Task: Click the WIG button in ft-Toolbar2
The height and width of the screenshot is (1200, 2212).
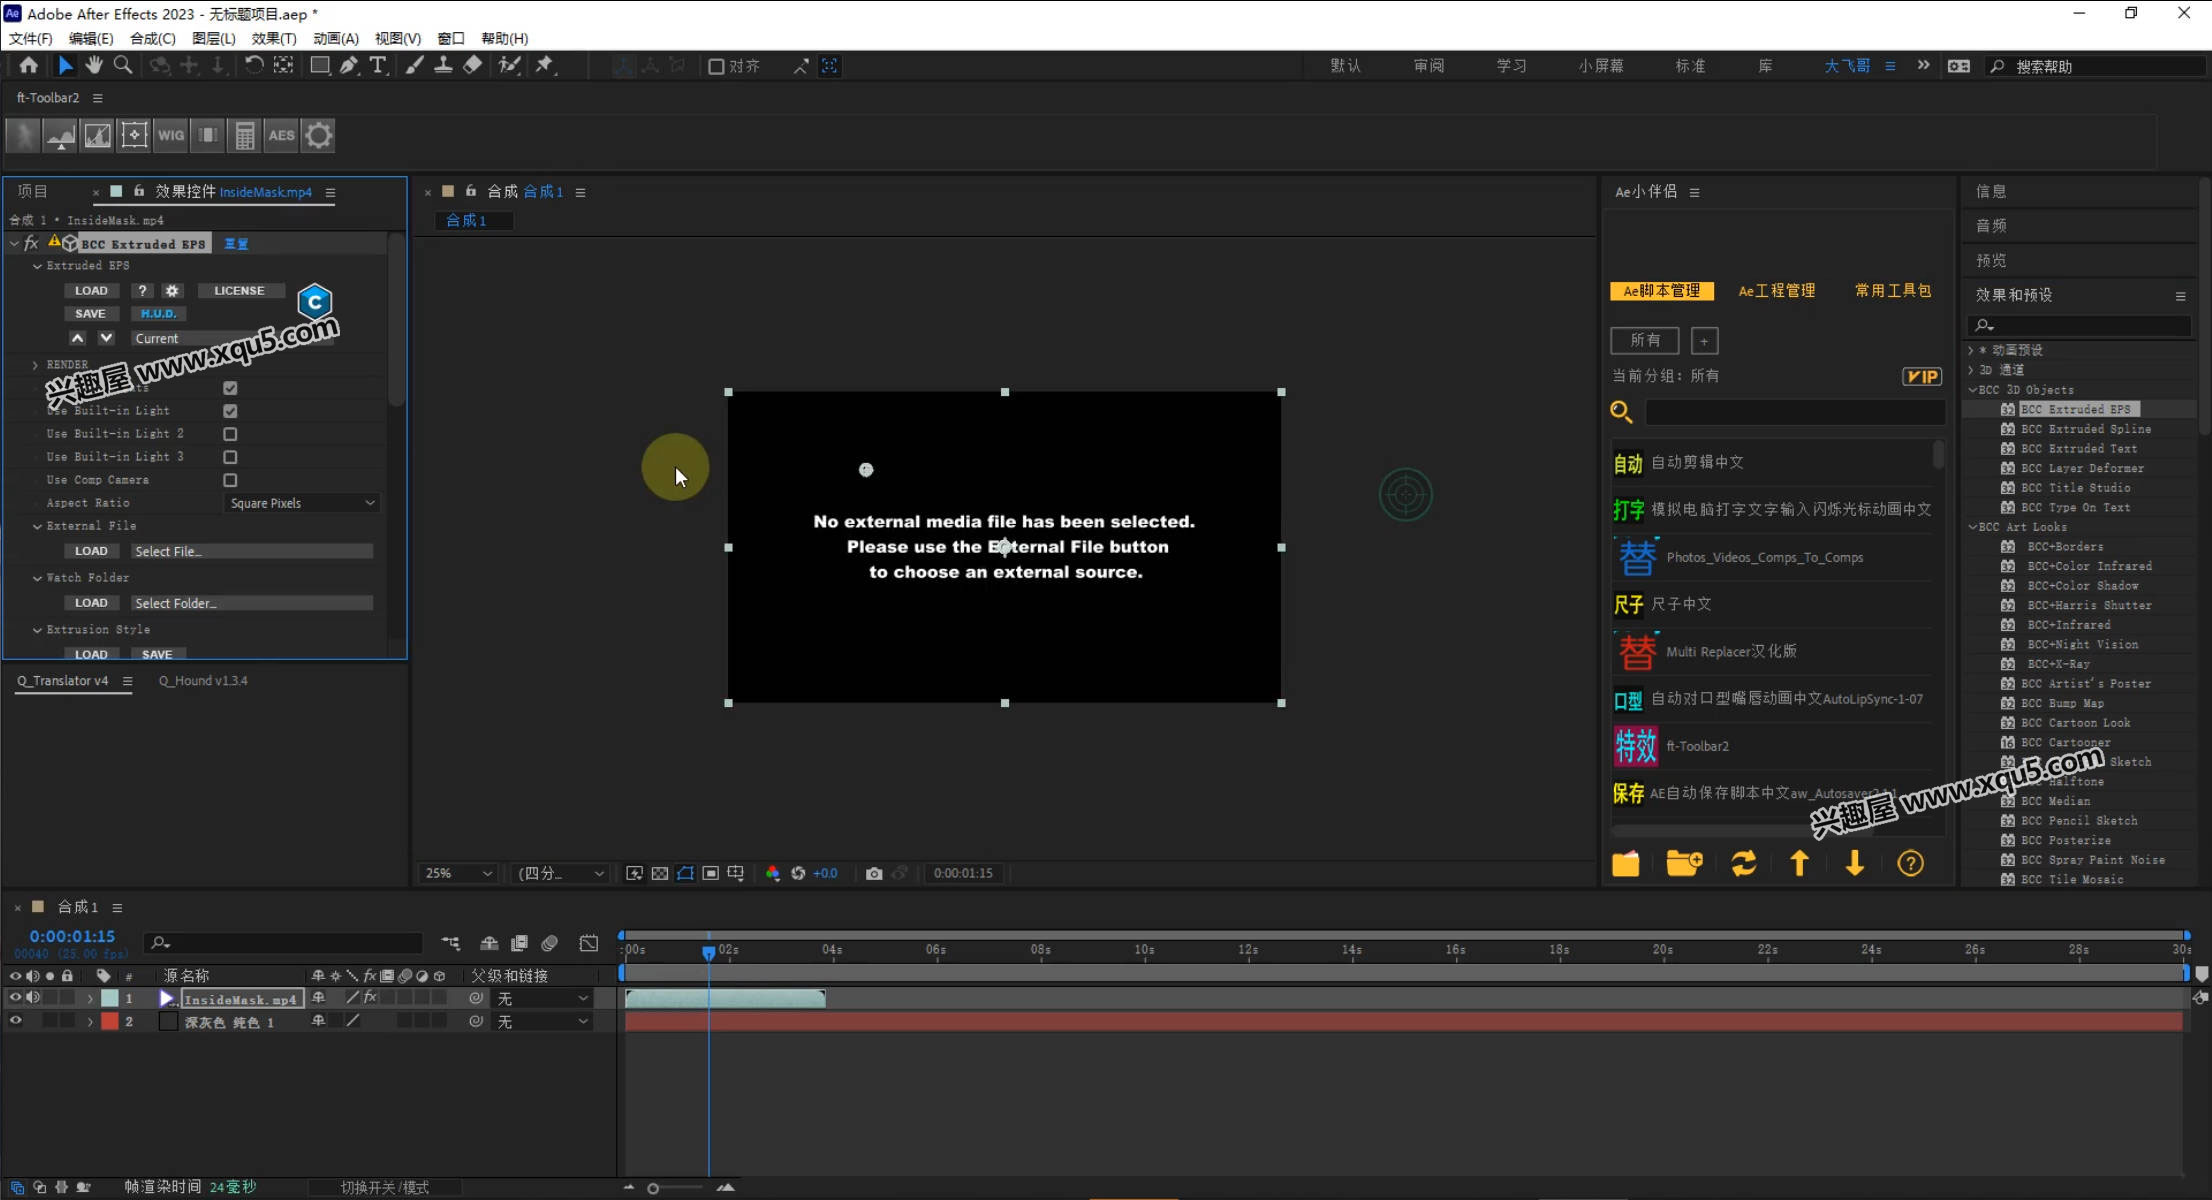Action: tap(171, 135)
